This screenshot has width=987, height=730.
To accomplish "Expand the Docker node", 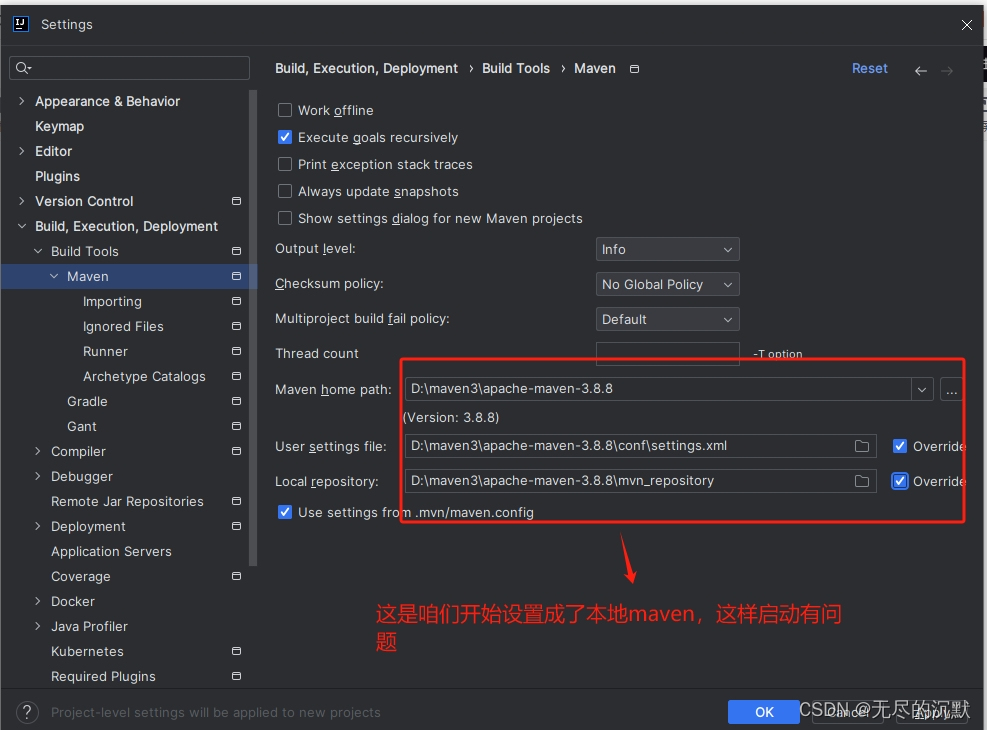I will (x=38, y=601).
